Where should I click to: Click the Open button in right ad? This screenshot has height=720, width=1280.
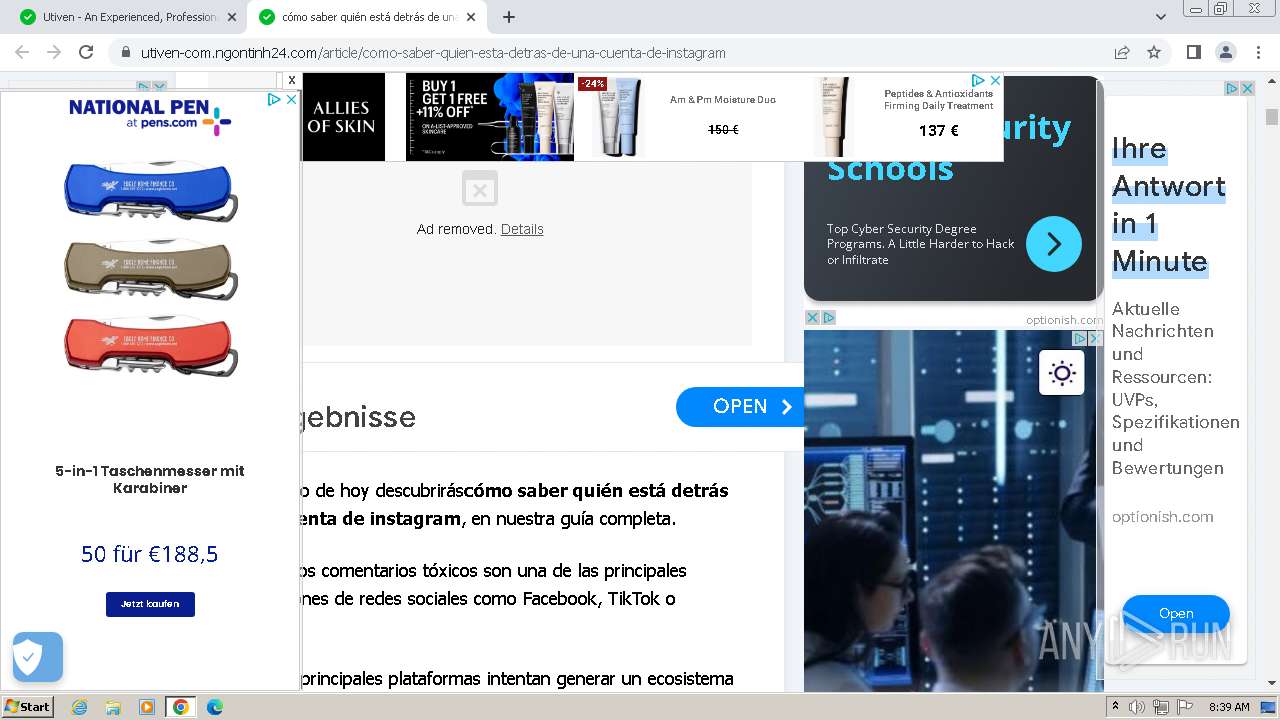1176,613
